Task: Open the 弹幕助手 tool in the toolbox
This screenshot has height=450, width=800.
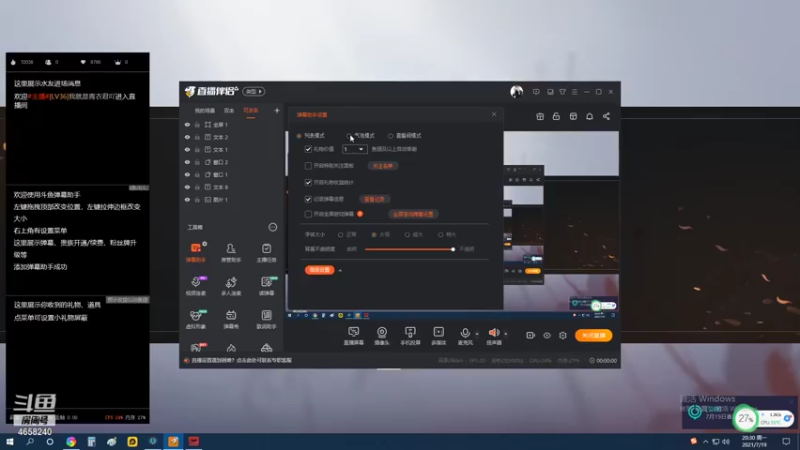Action: point(195,253)
